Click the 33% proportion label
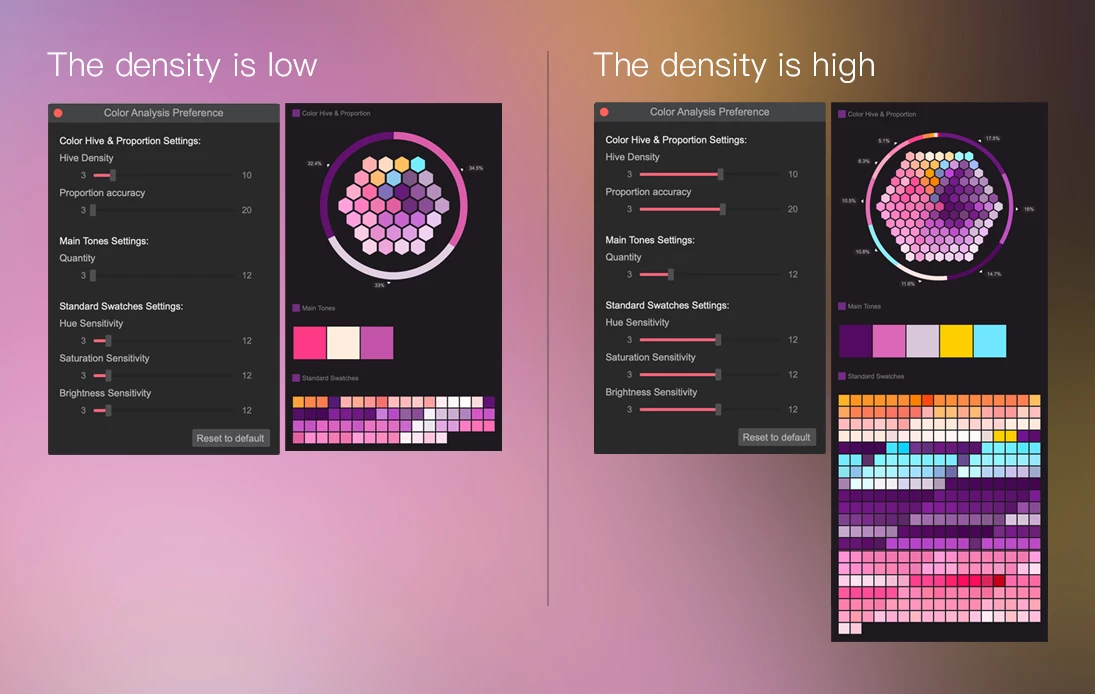1095x694 pixels. [x=379, y=285]
